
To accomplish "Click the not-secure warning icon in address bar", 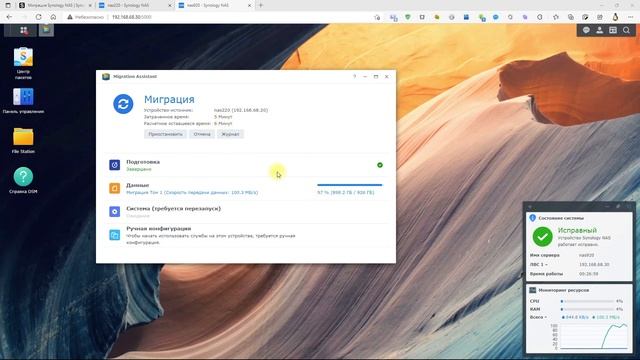I will coord(70,17).
